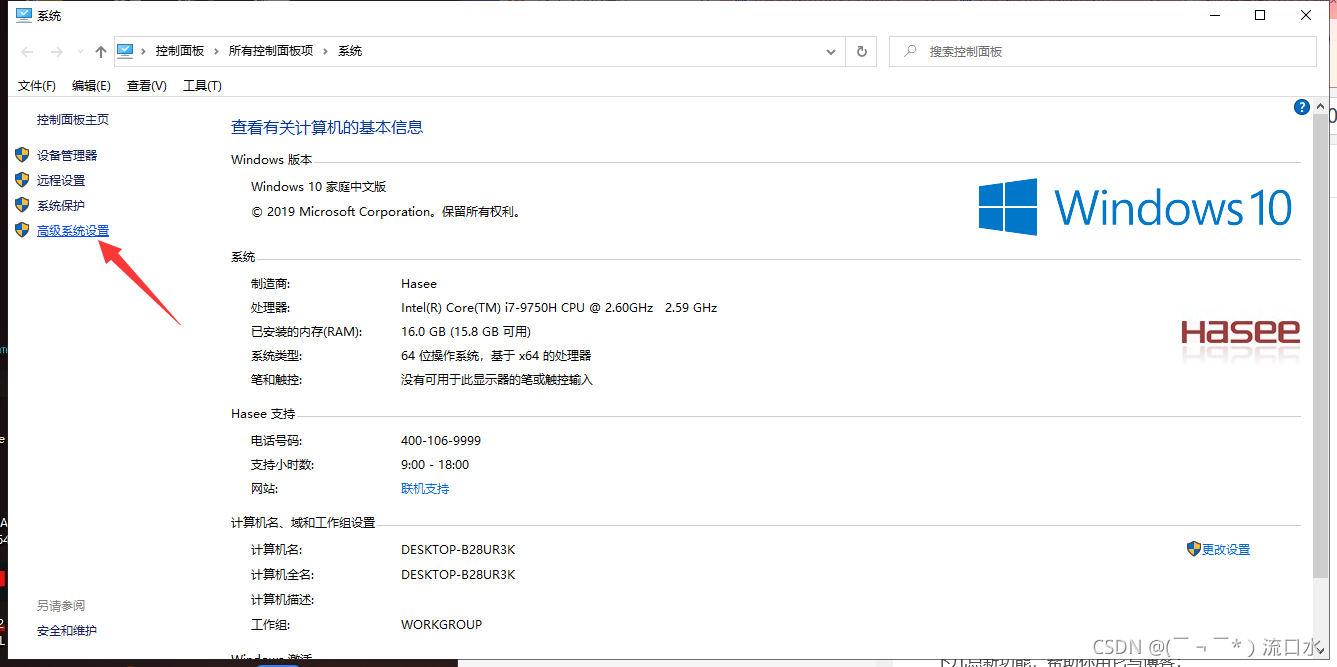Open the 文件(F) menu

coord(37,86)
